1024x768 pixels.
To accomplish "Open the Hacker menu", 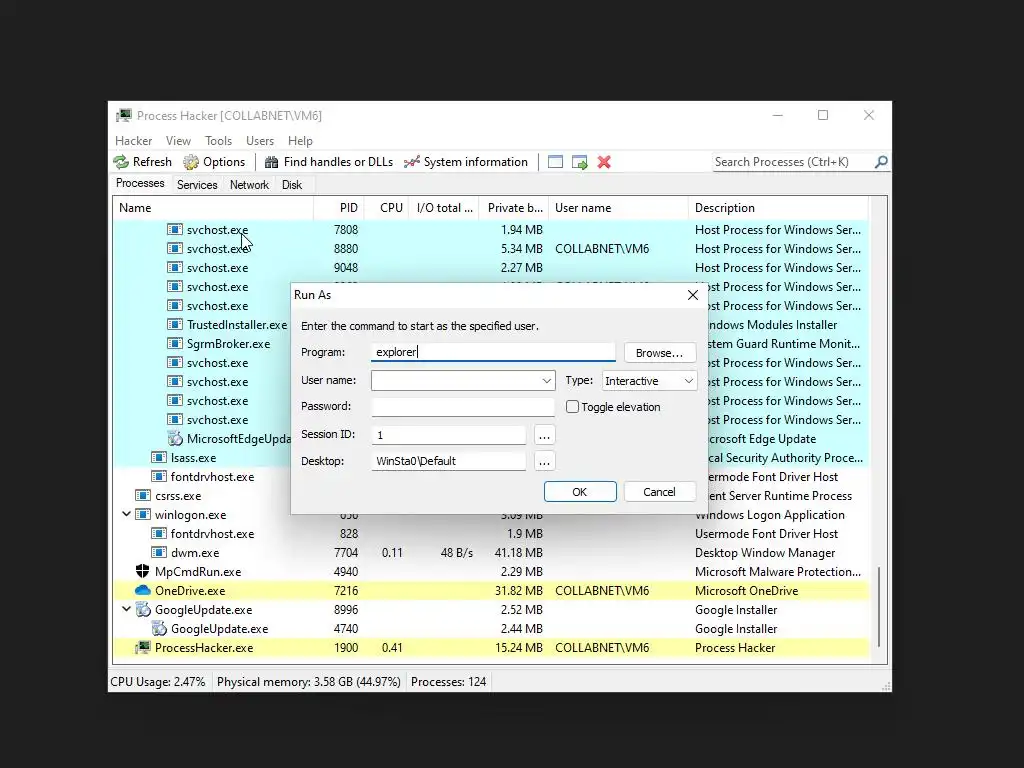I will point(133,141).
